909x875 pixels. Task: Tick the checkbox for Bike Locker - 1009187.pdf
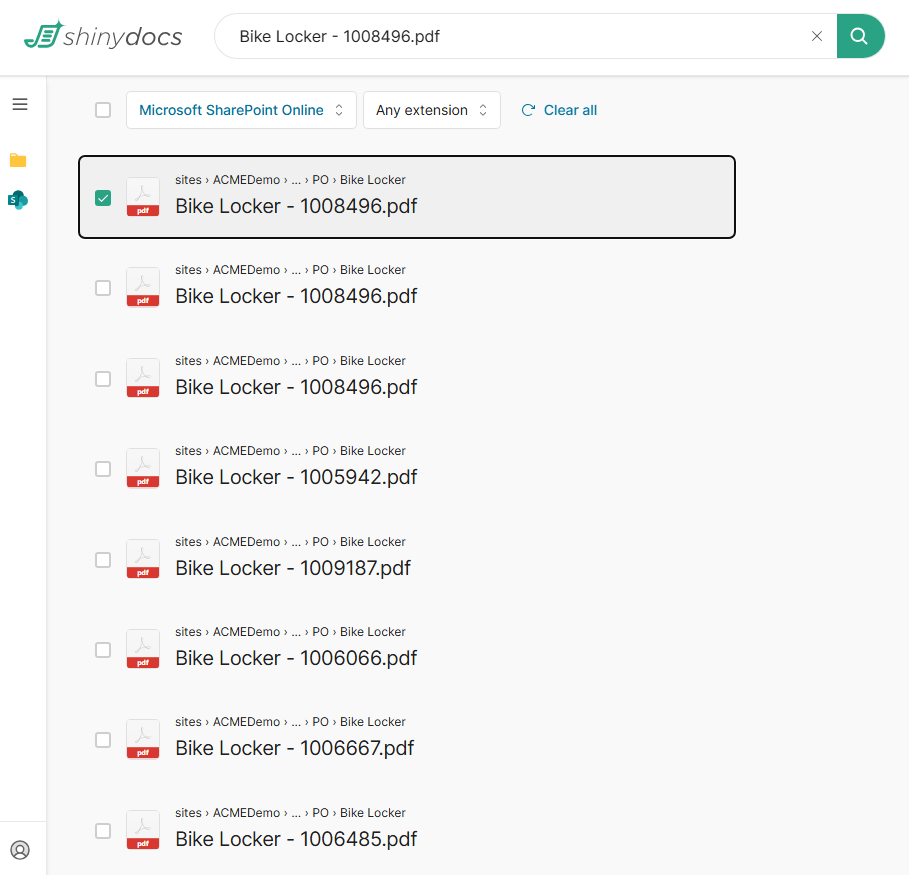[x=103, y=560]
